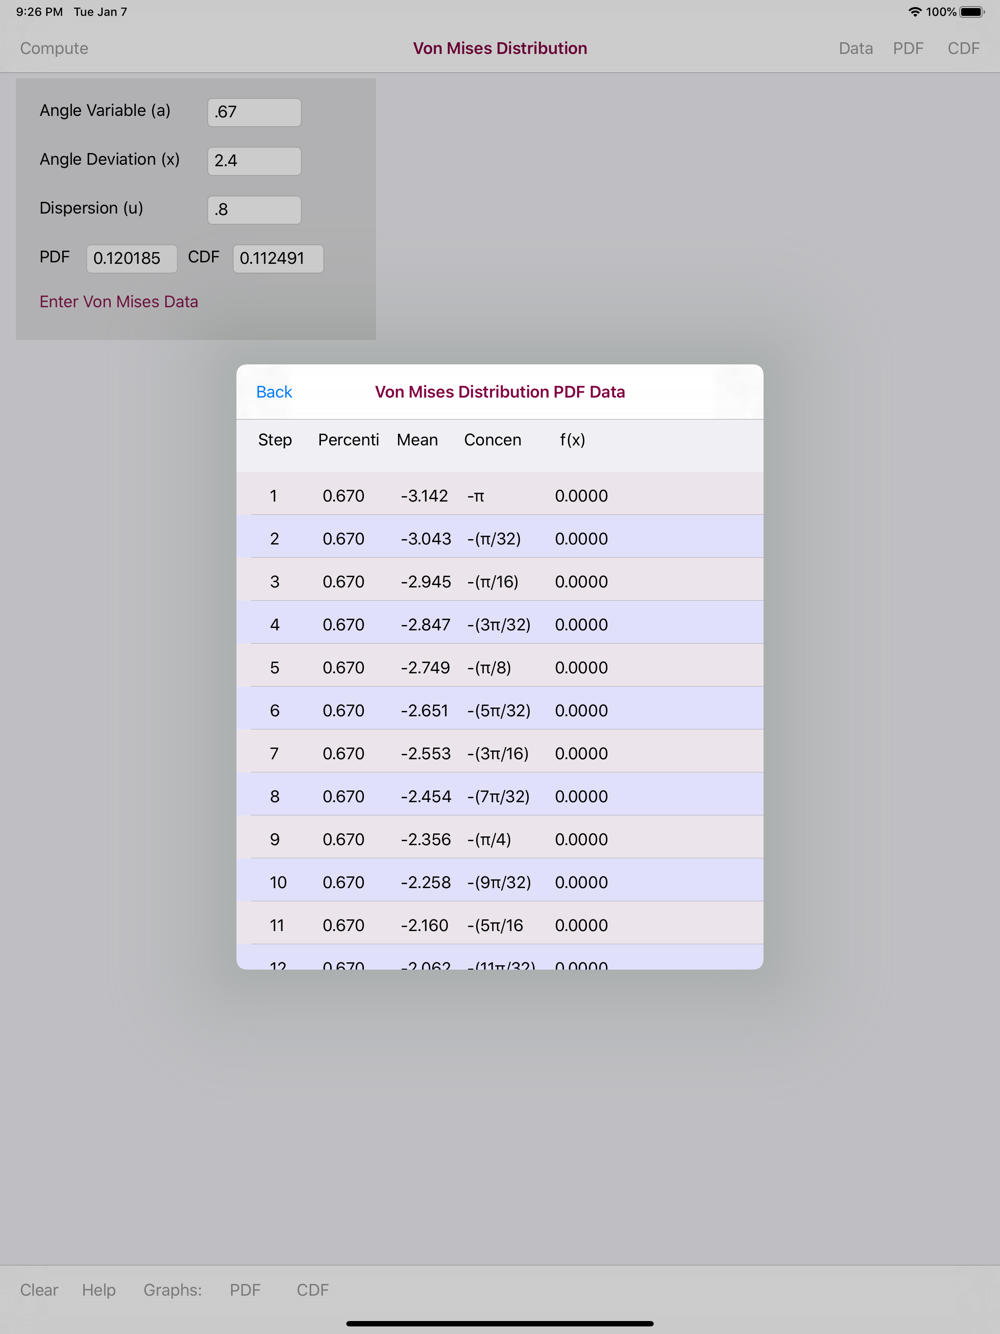The image size is (1000, 1334).
Task: Select the row with mean -2.160
Action: [500, 924]
